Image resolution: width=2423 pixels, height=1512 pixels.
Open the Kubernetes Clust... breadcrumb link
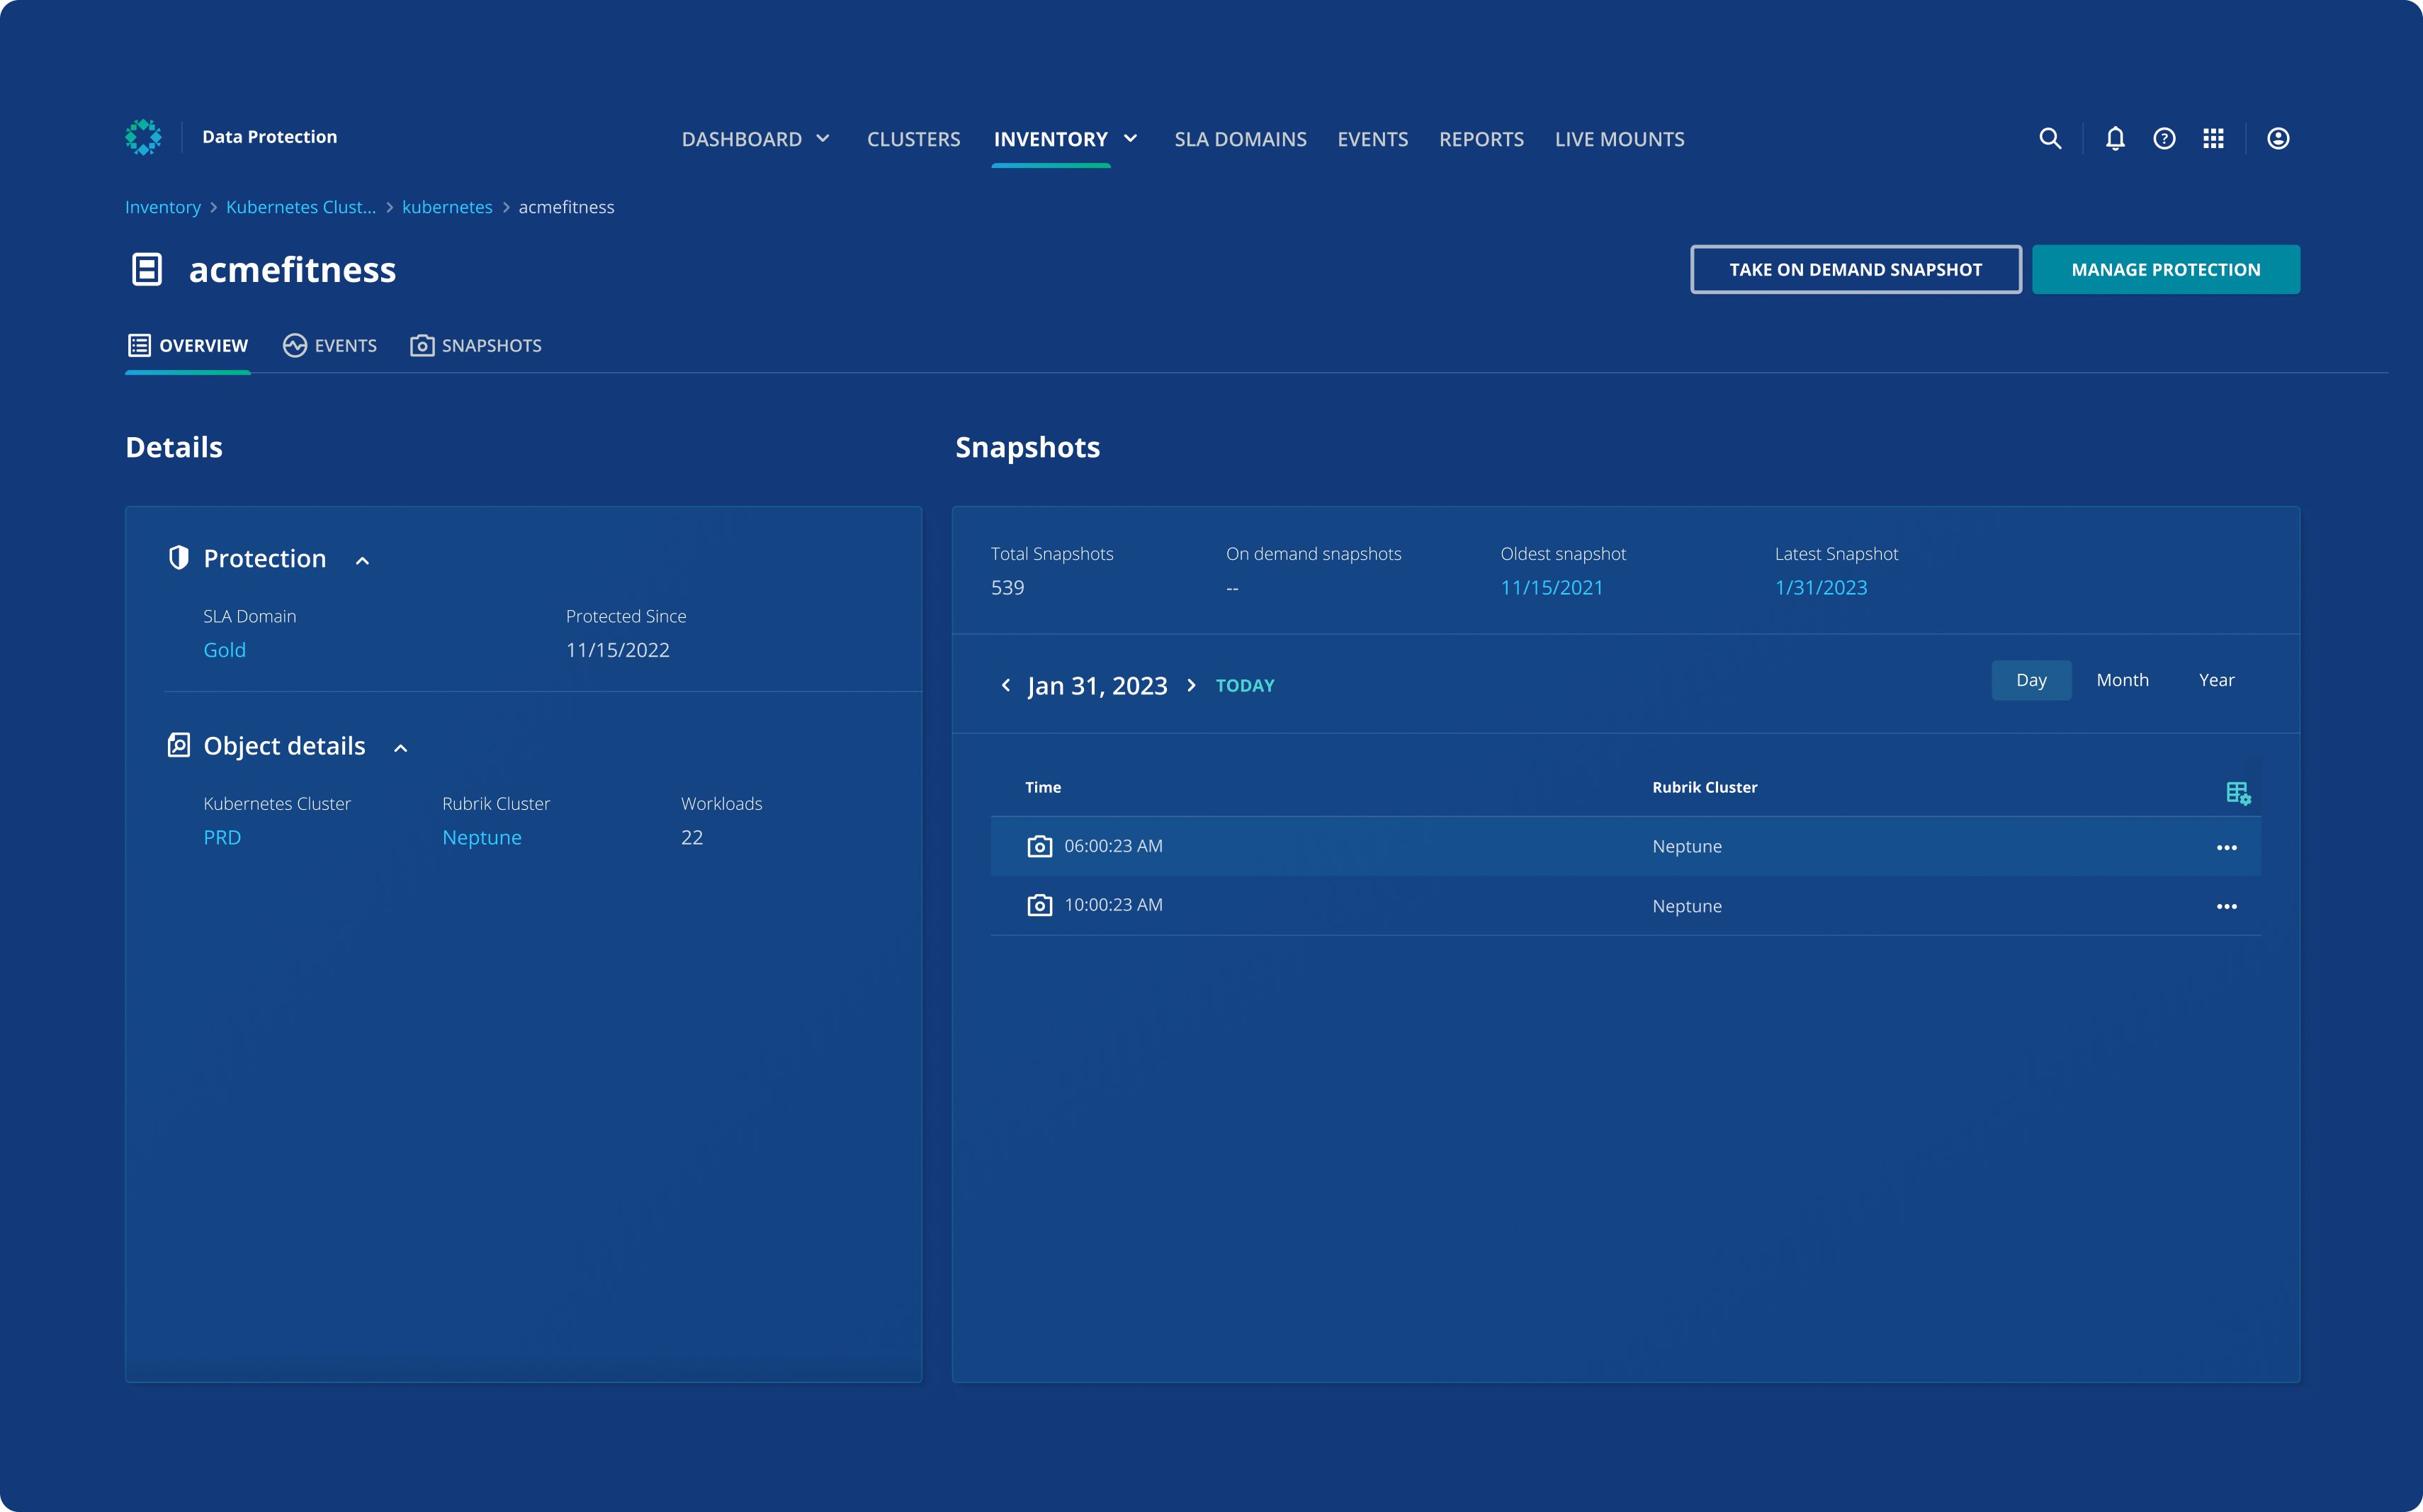click(x=301, y=207)
